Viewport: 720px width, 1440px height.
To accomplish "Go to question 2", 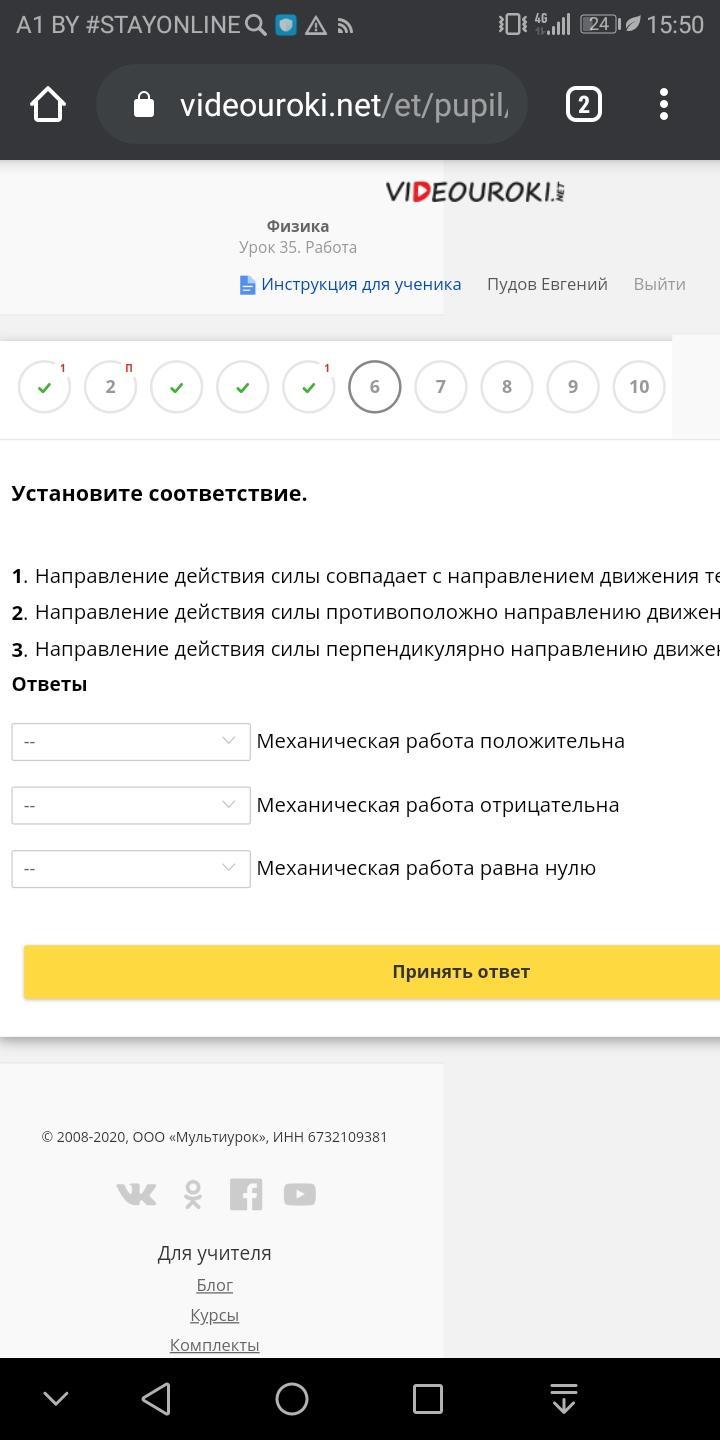I will point(110,387).
